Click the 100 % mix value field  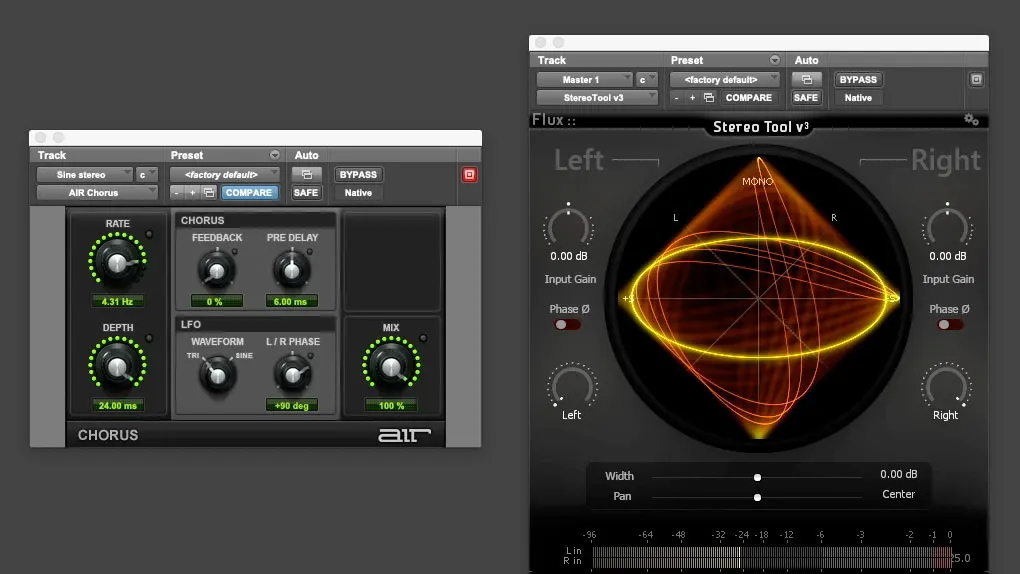pyautogui.click(x=391, y=405)
